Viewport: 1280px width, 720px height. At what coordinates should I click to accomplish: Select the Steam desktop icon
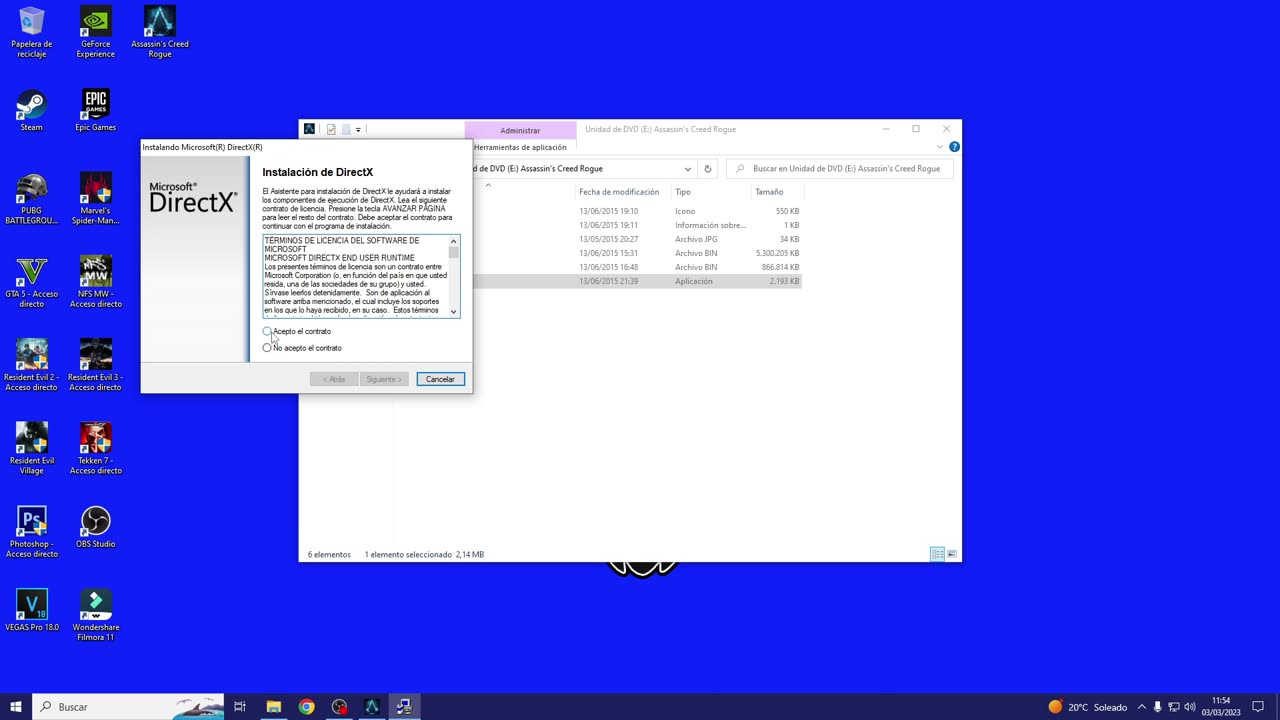click(x=32, y=111)
